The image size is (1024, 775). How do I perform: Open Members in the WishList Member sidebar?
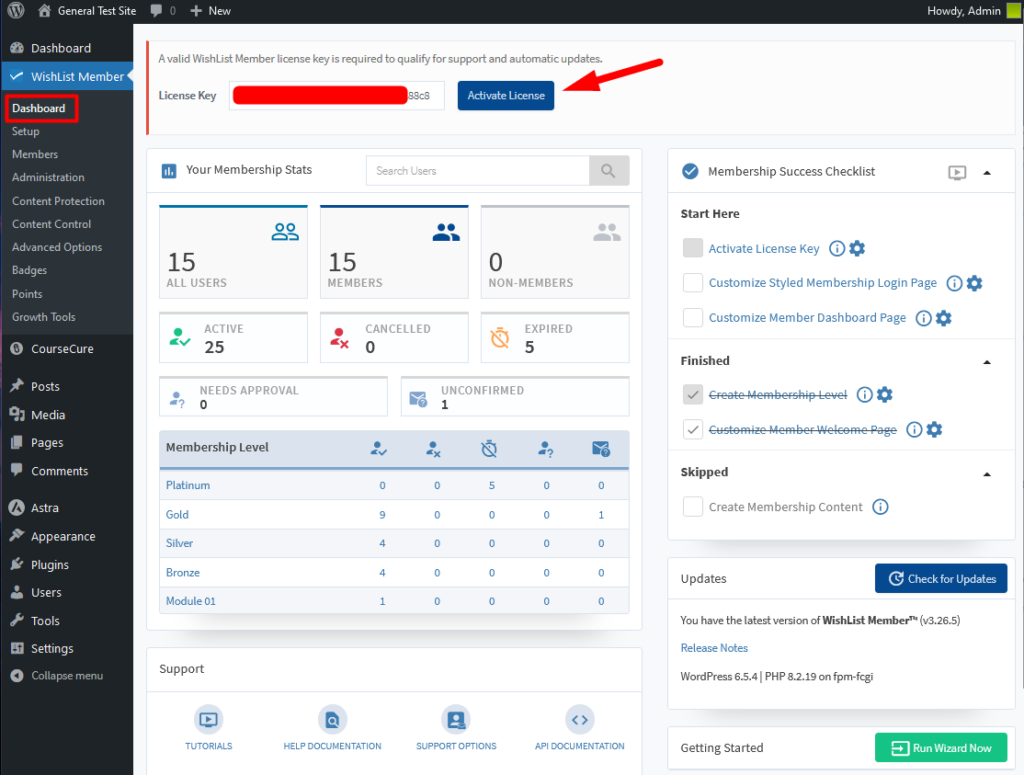[37, 154]
